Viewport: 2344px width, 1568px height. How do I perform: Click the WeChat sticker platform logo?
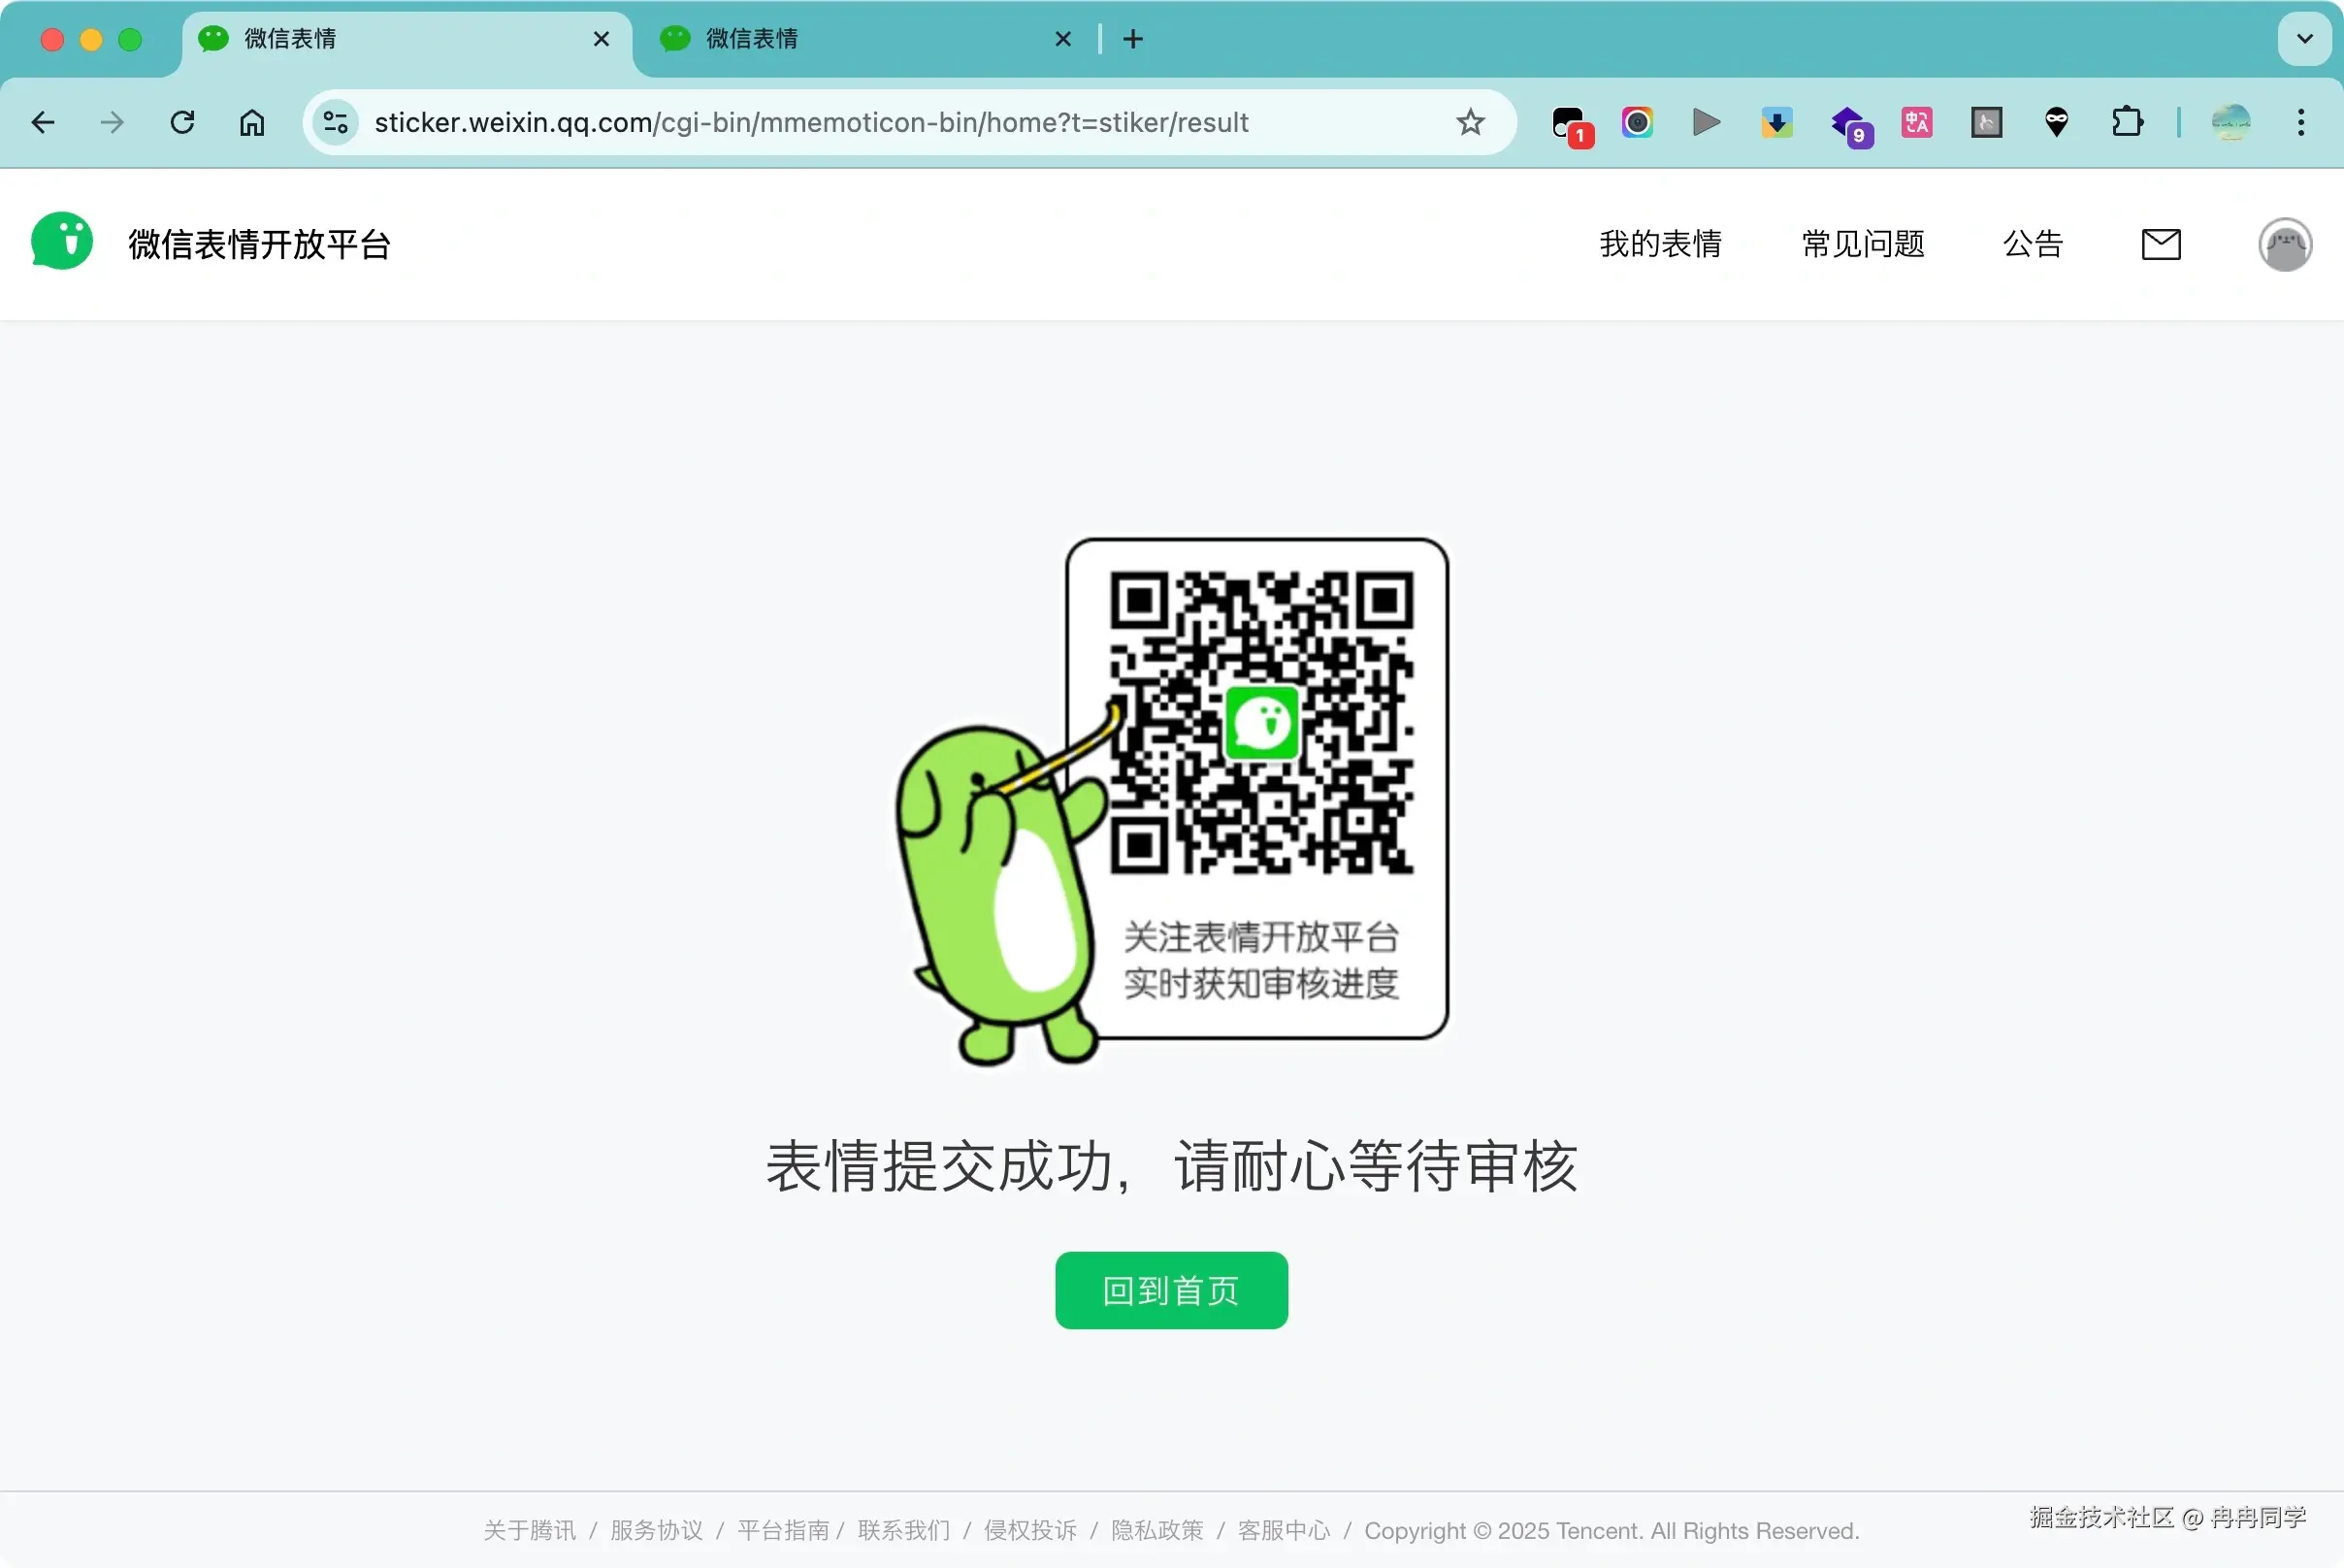click(62, 242)
